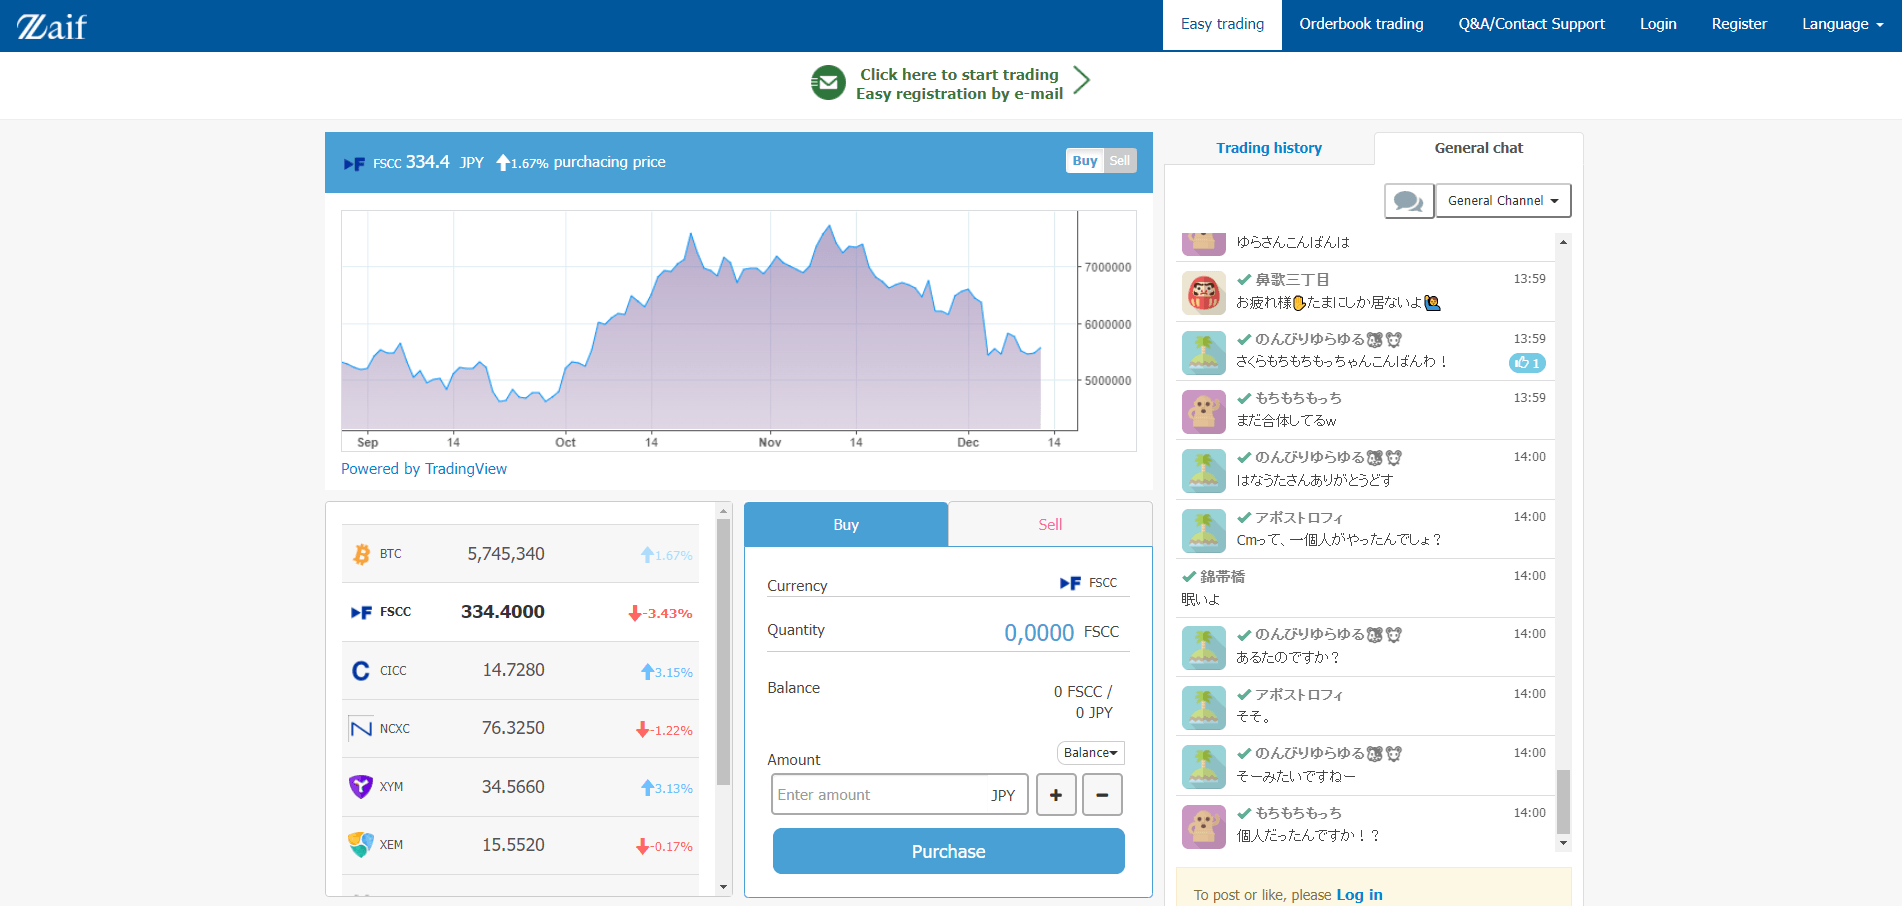This screenshot has height=906, width=1902.
Task: Click the right chevron beside Easy registration
Action: pos(1081,80)
